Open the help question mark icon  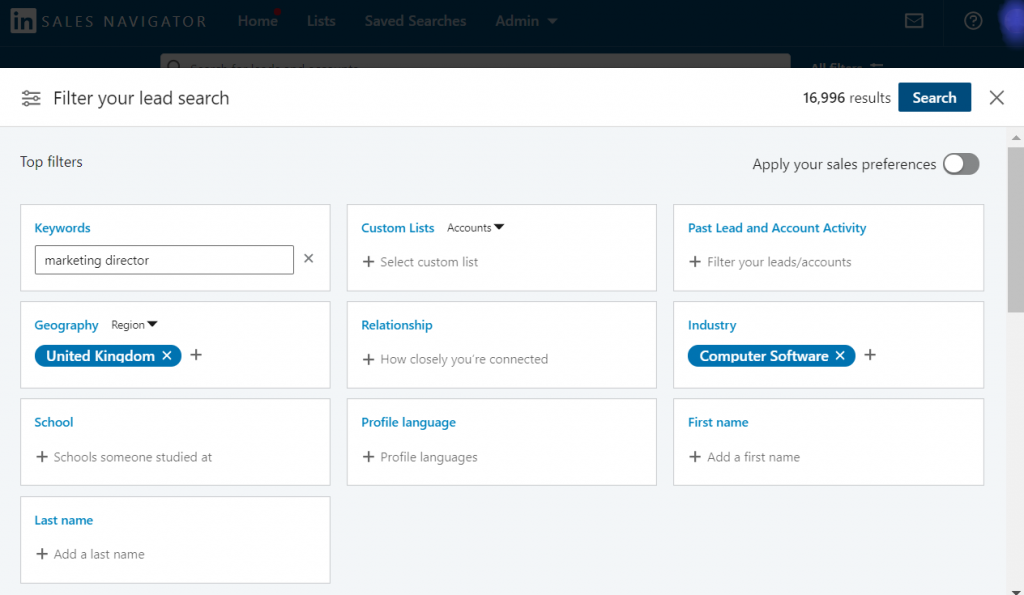pos(973,21)
